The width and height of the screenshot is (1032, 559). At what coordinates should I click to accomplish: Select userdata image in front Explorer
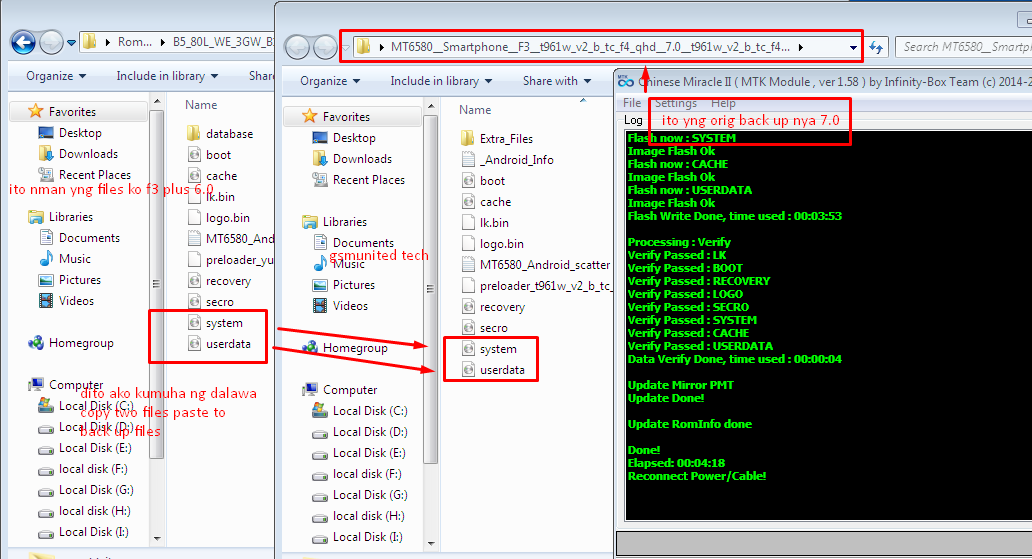[x=494, y=371]
